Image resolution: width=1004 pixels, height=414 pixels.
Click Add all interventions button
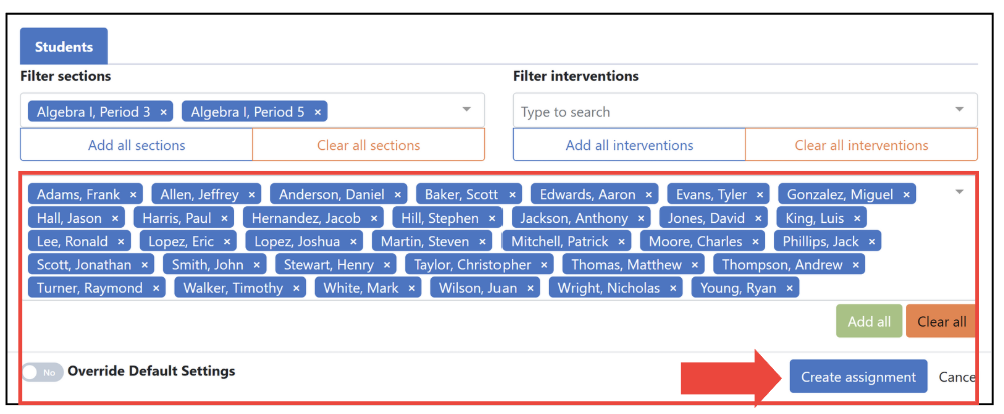(x=629, y=145)
